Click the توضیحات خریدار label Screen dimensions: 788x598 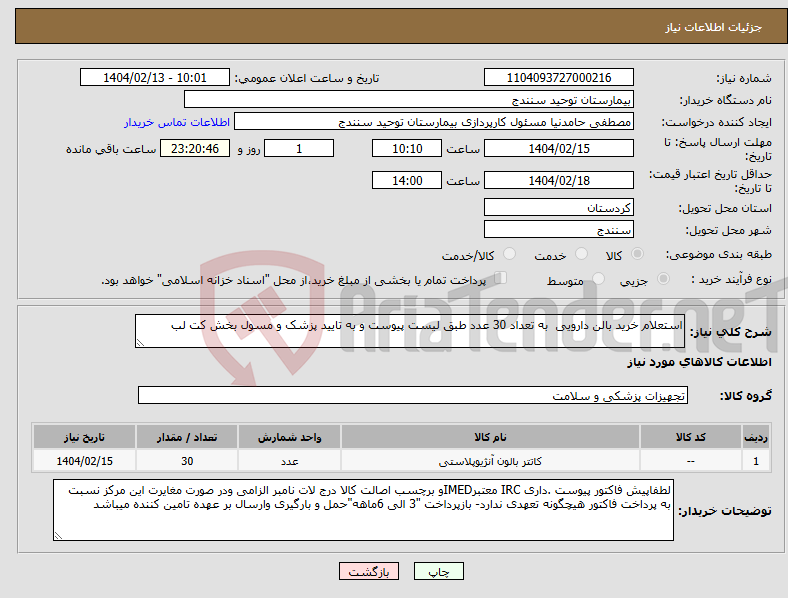(x=725, y=511)
